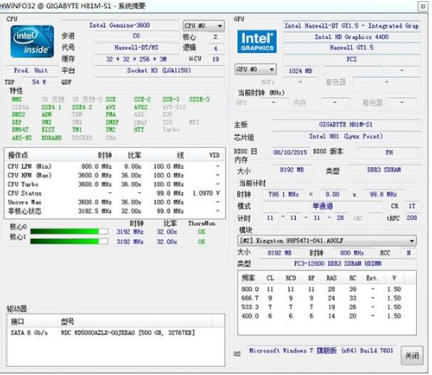This screenshot has height=375, width=432.
Task: Click the core 0 usage bar
Action: coord(69,231)
